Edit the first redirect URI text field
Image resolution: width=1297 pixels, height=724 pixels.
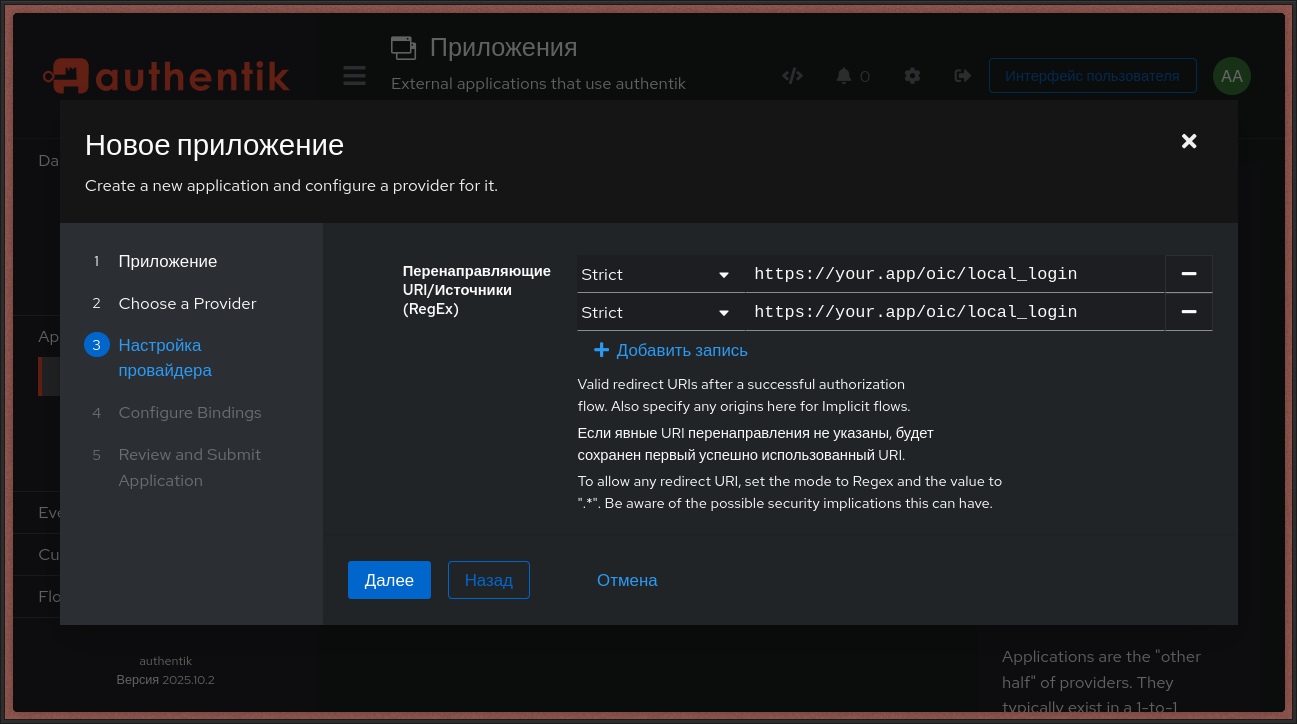click(x=954, y=274)
